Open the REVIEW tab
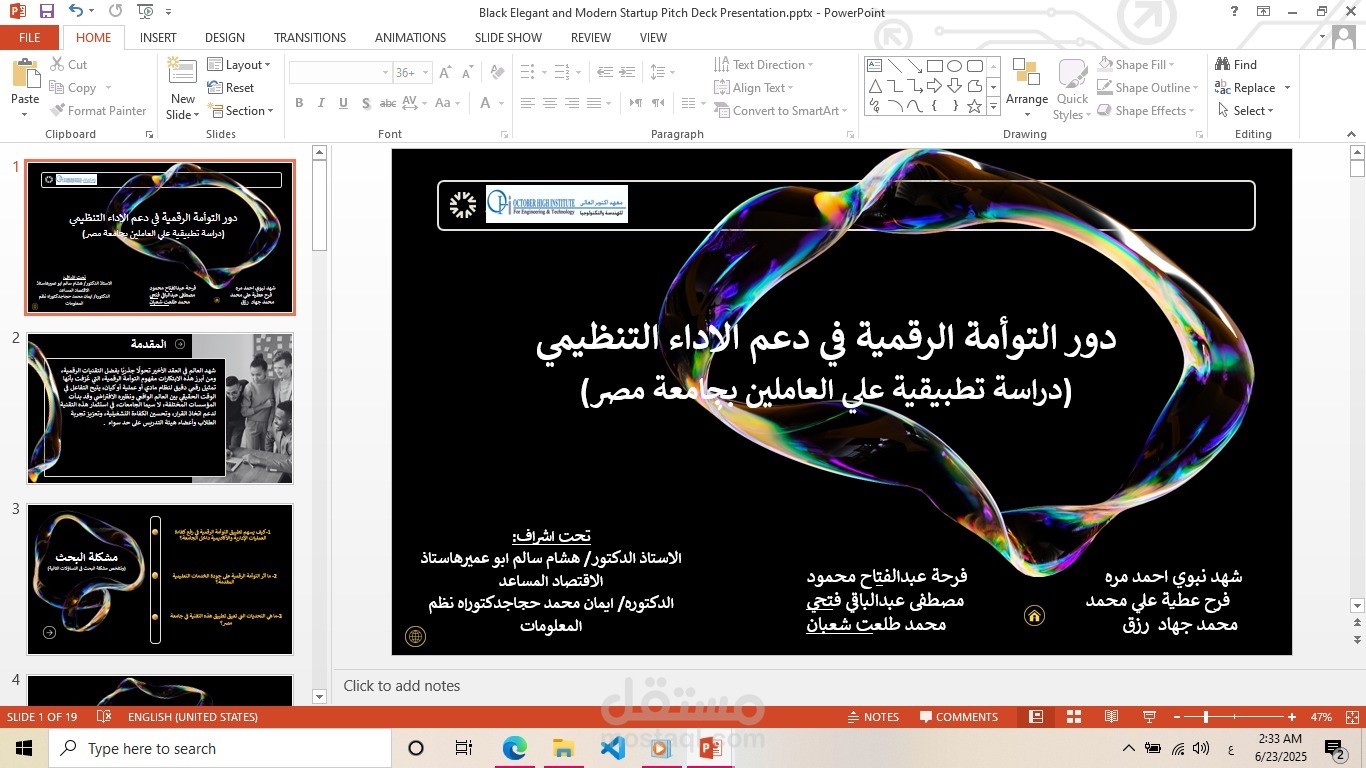This screenshot has height=768, width=1366. pos(590,37)
